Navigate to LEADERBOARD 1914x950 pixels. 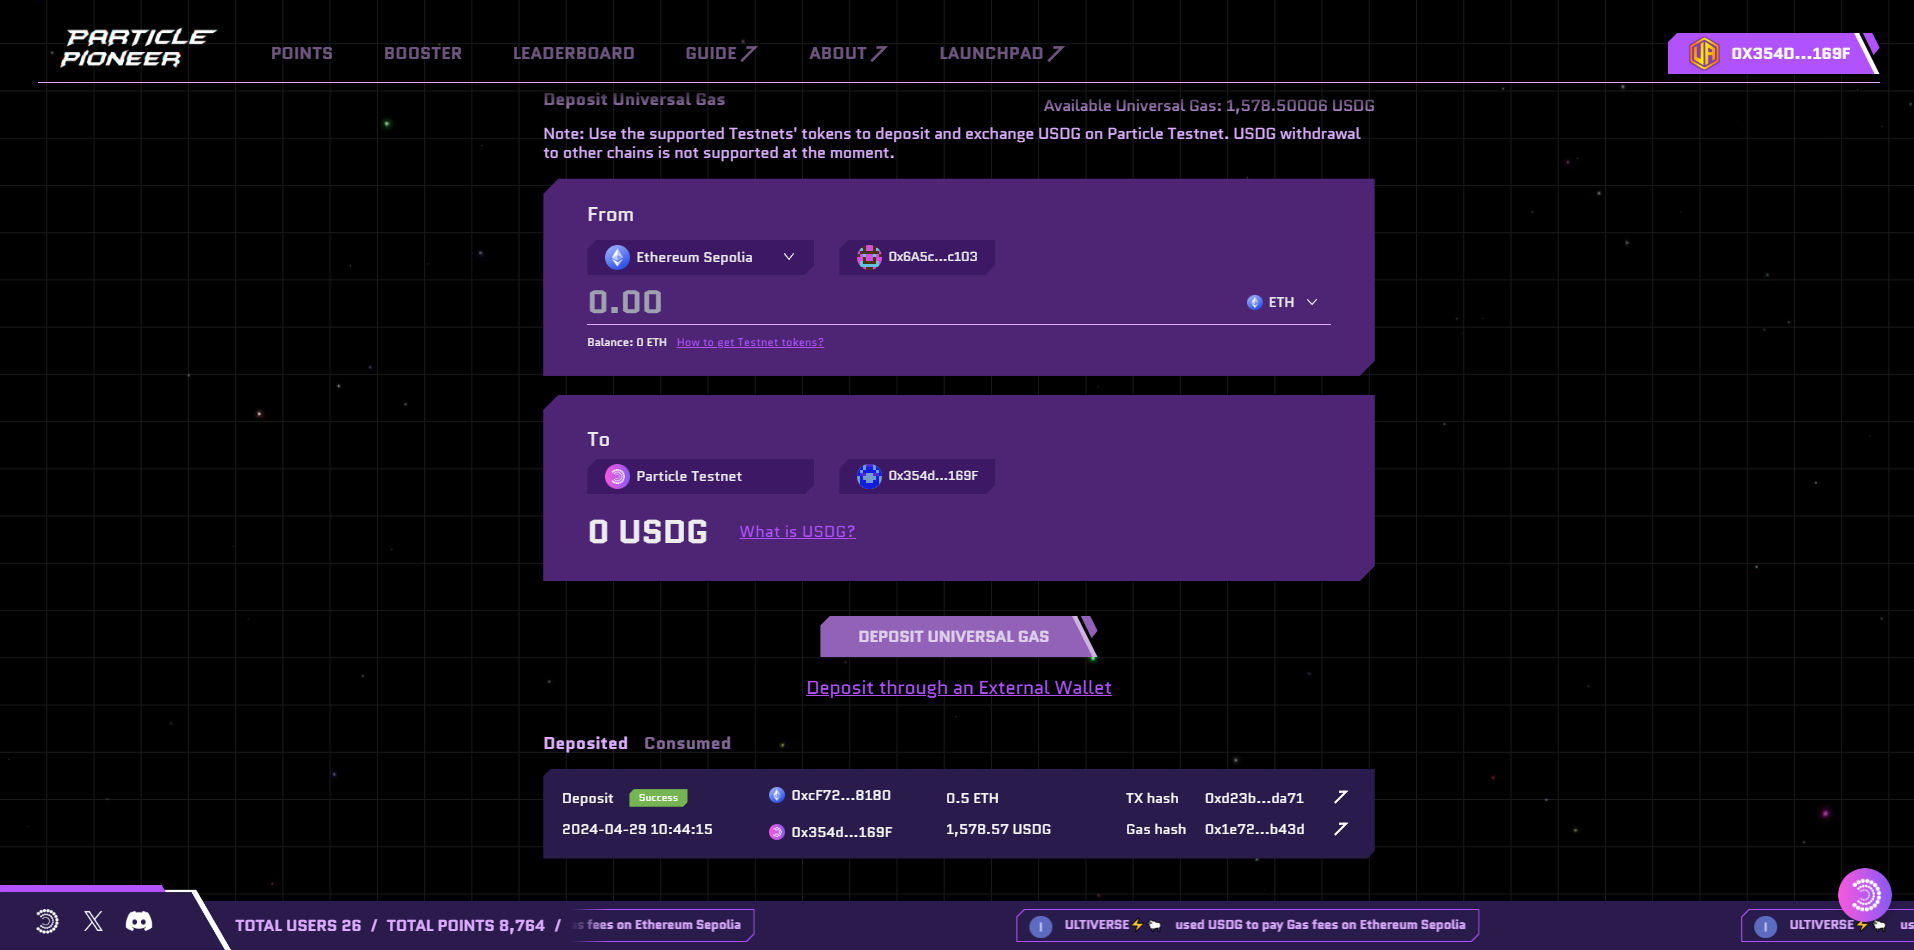573,53
